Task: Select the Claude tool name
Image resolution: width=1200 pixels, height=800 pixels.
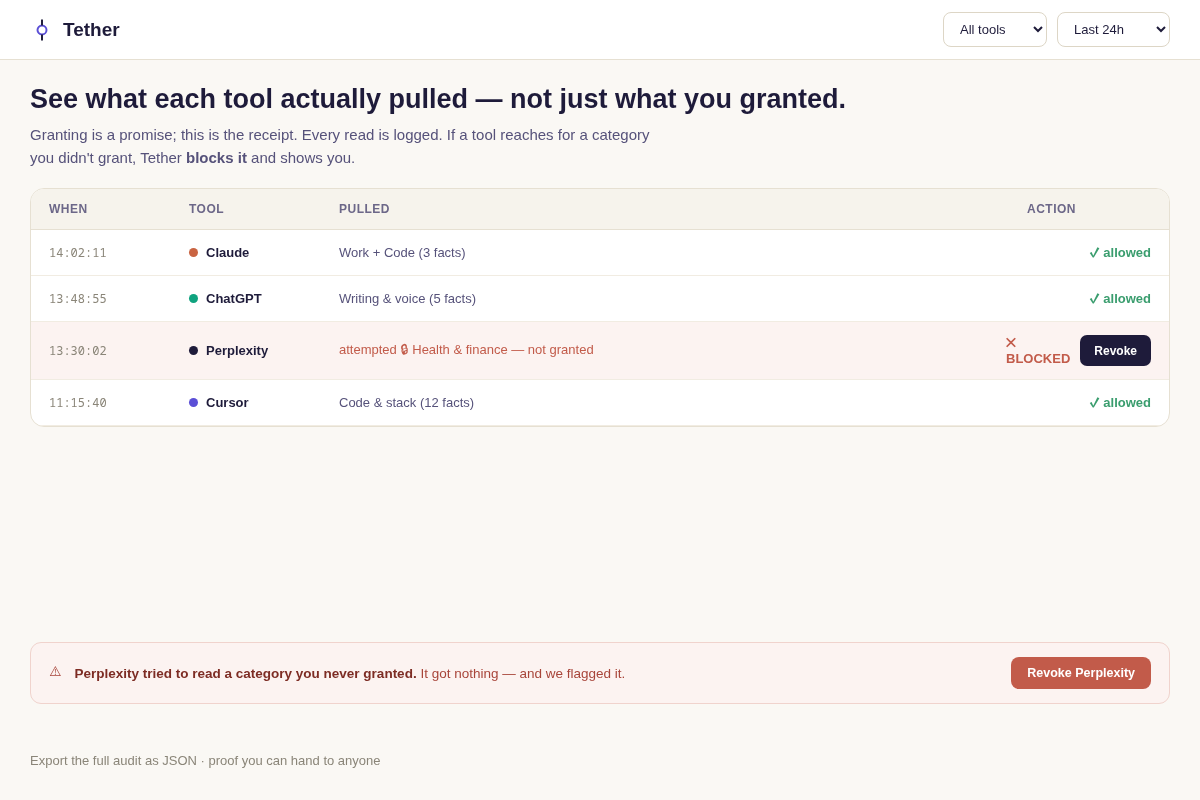Action: click(x=227, y=253)
